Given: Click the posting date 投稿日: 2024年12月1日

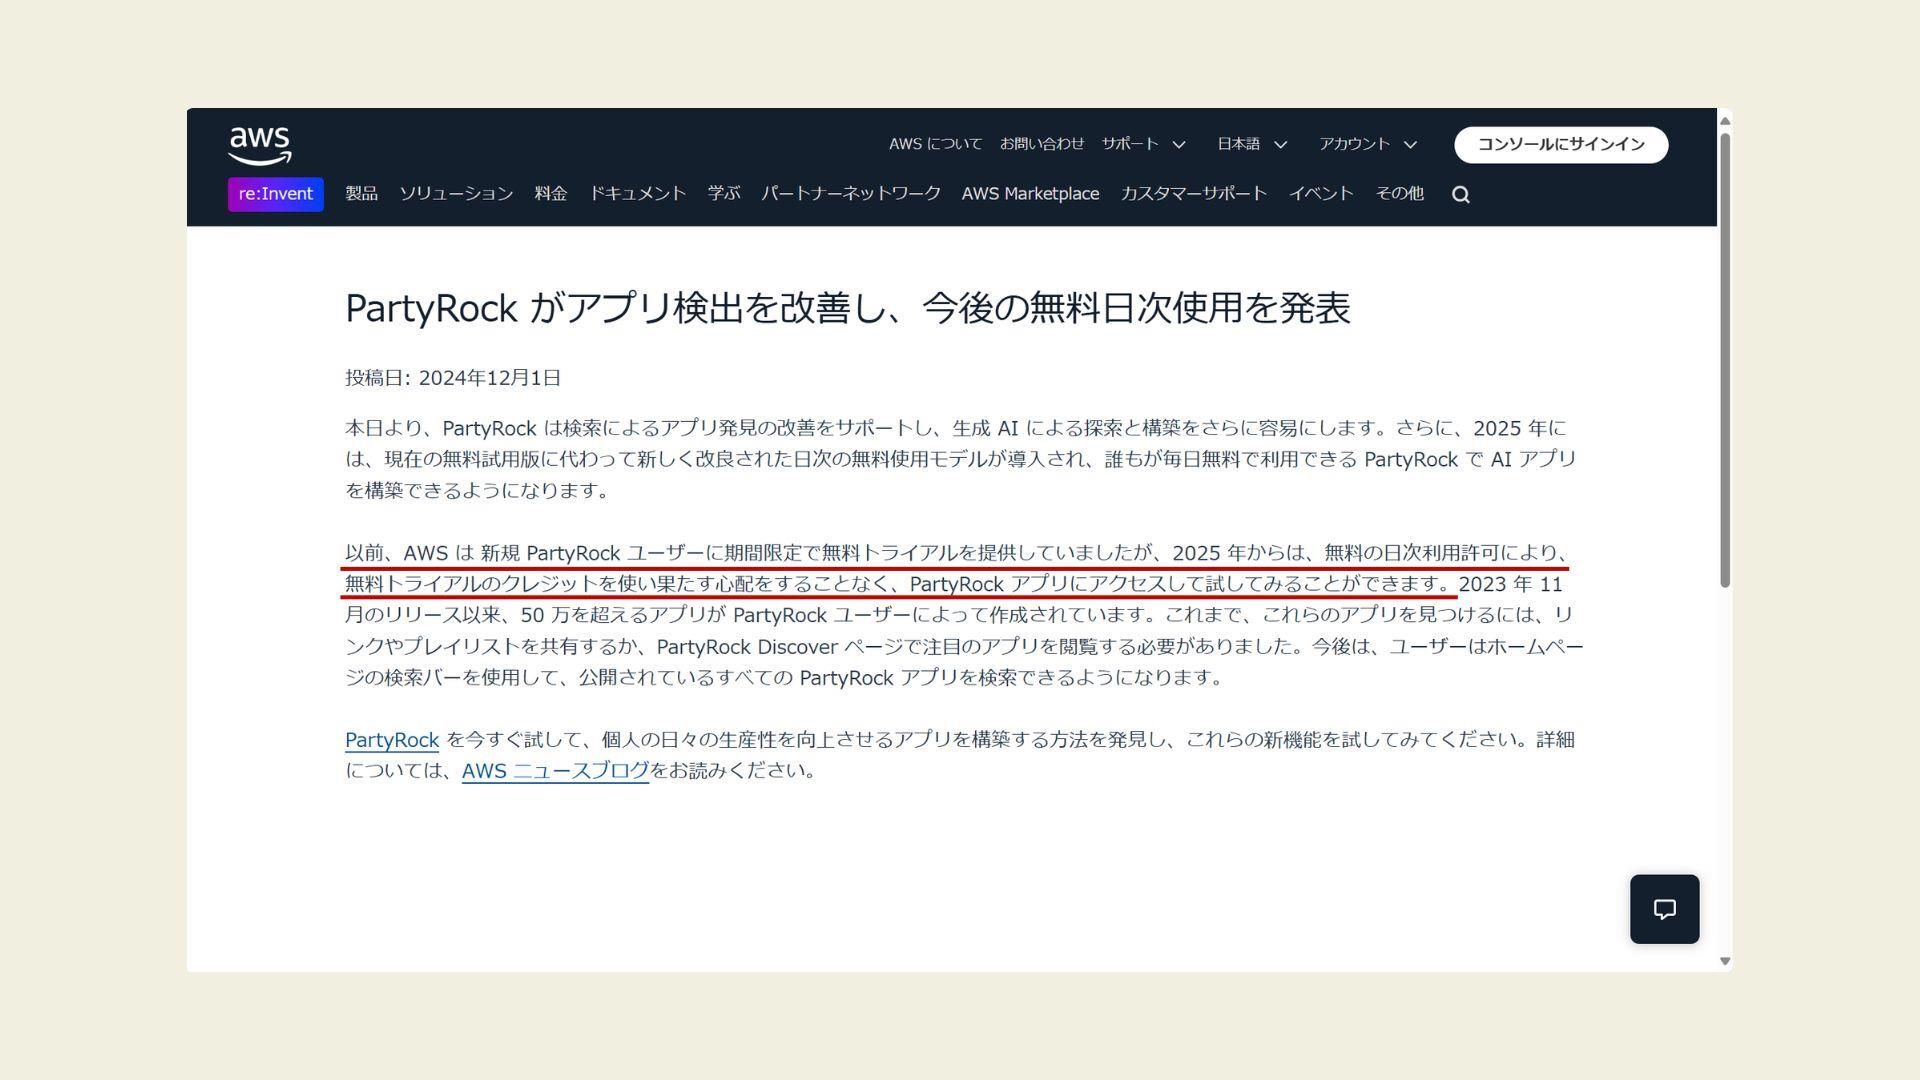Looking at the screenshot, I should pyautogui.click(x=453, y=378).
